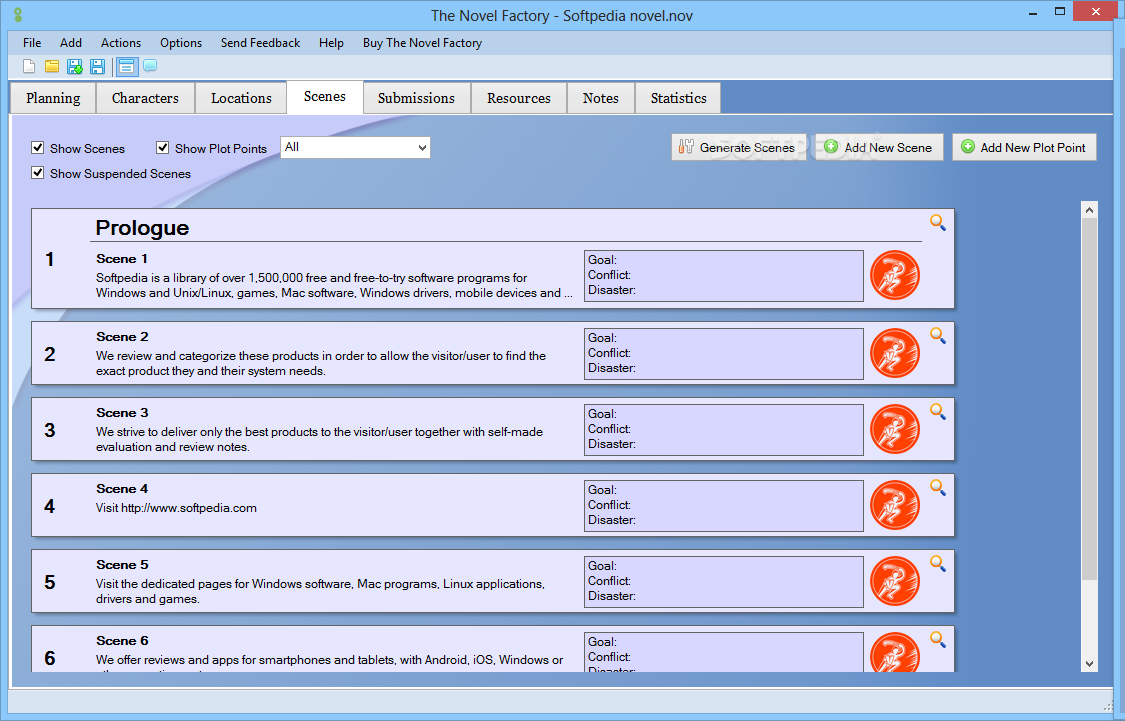Click the 'Scene 2' title text
Screen dimensions: 1125x721
[x=122, y=336]
